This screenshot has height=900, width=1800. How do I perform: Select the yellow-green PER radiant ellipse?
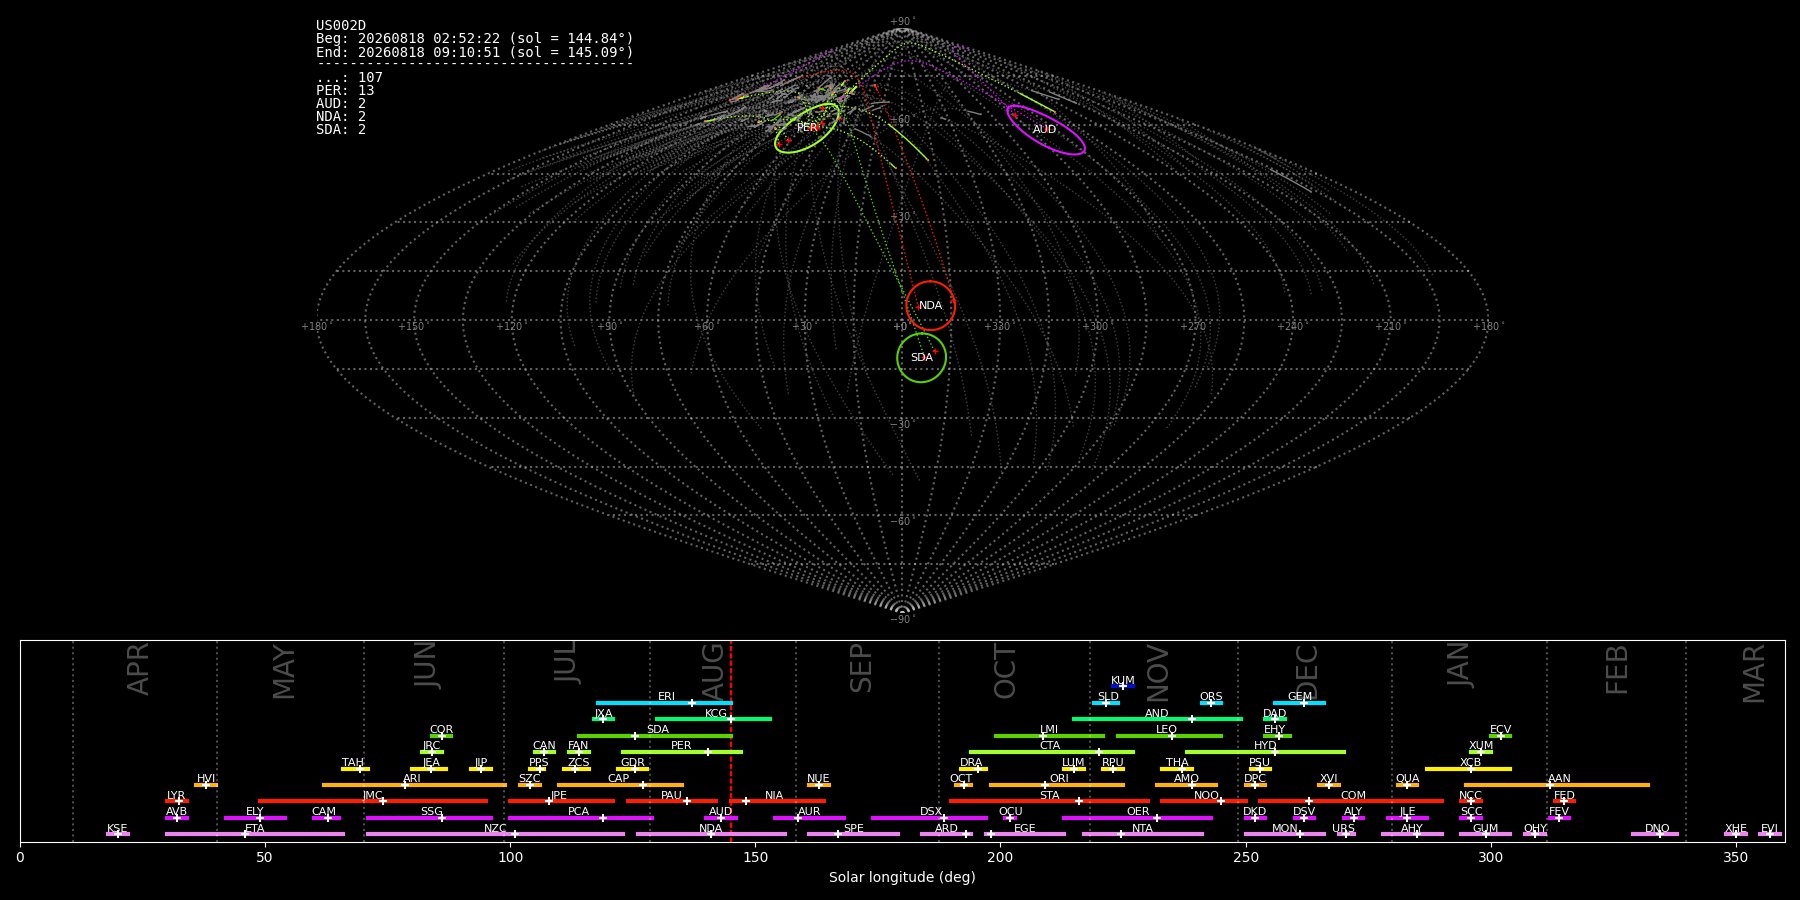click(807, 128)
